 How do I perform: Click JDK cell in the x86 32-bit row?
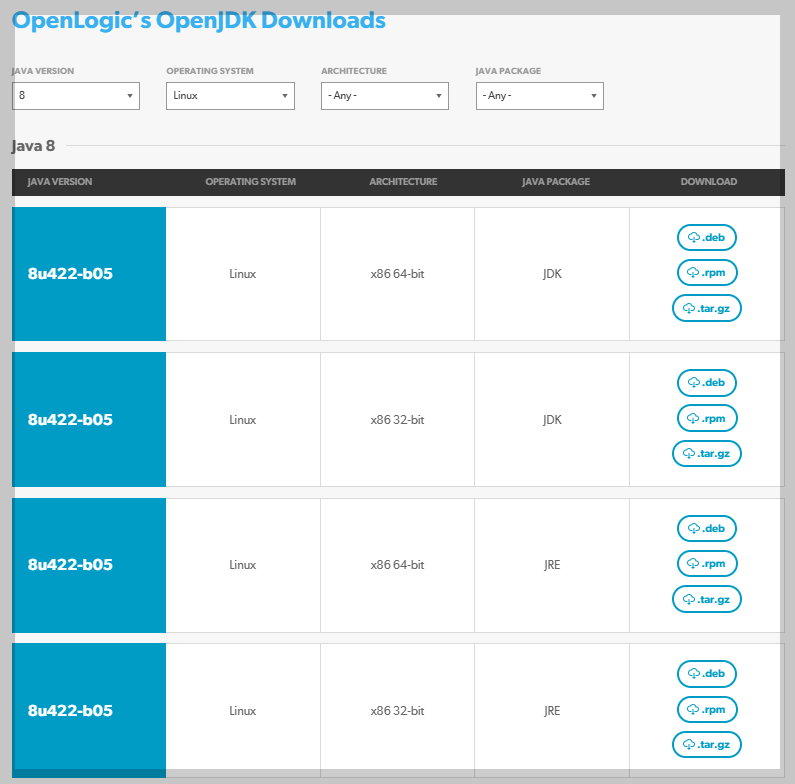pos(552,420)
